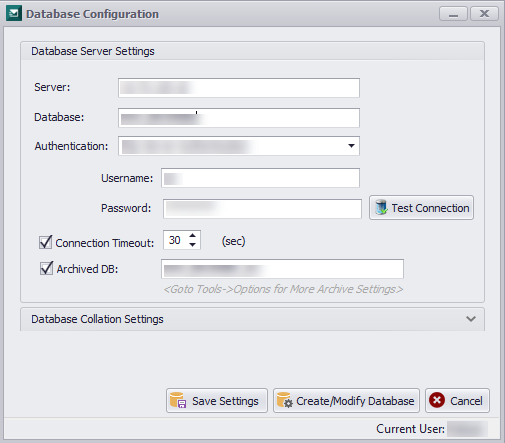
Task: Close the Database Configuration window
Action: [484, 14]
